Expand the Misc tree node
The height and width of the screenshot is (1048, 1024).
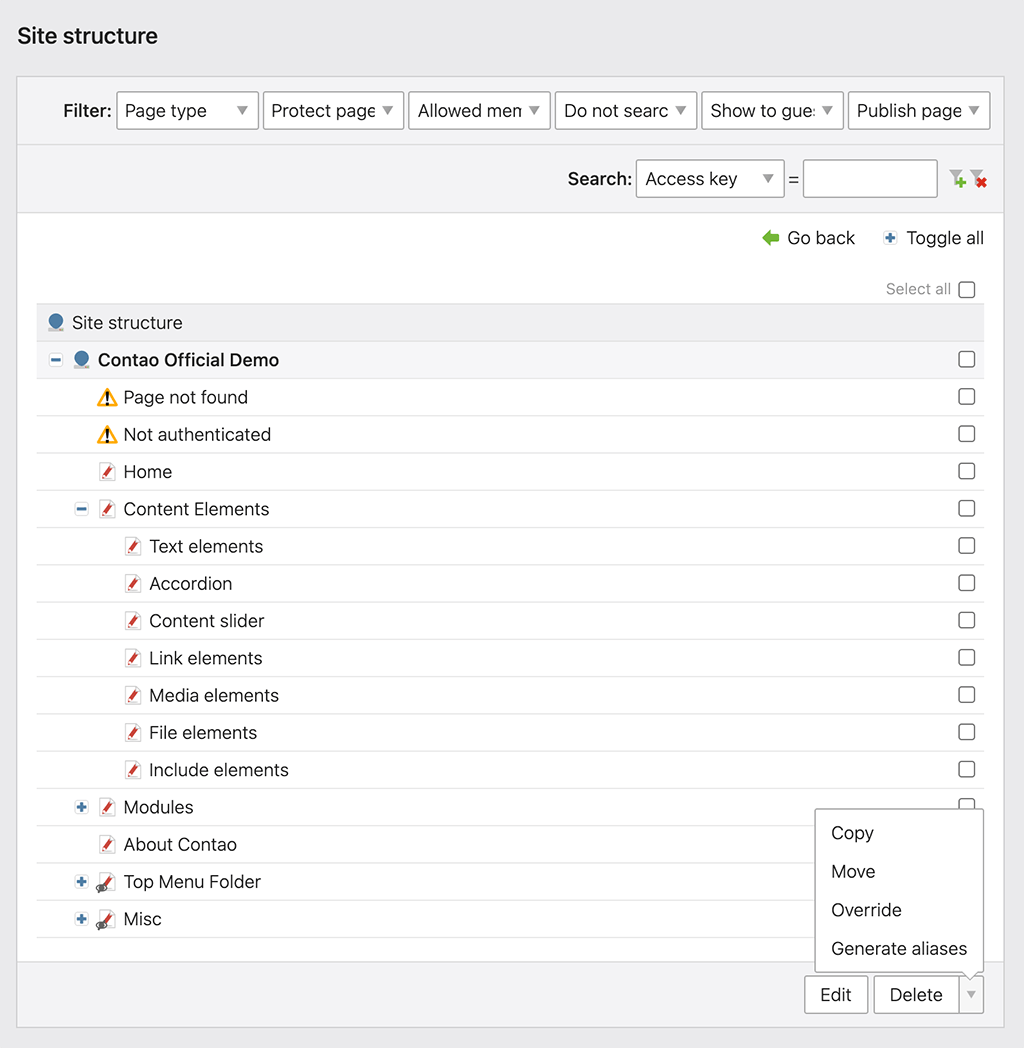[82, 920]
